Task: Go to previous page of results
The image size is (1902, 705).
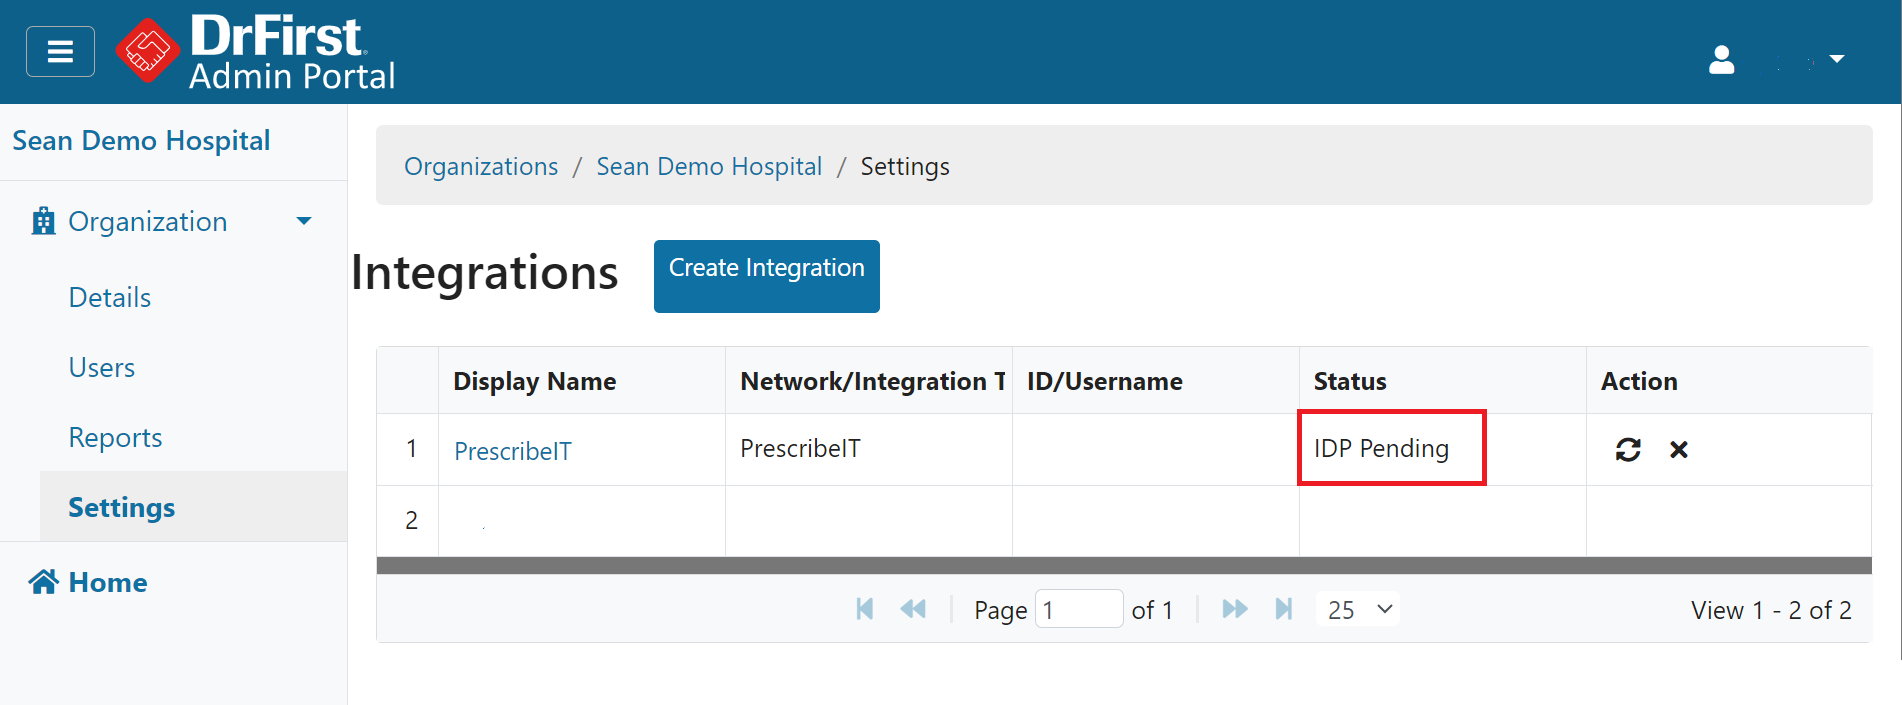Action: point(913,609)
